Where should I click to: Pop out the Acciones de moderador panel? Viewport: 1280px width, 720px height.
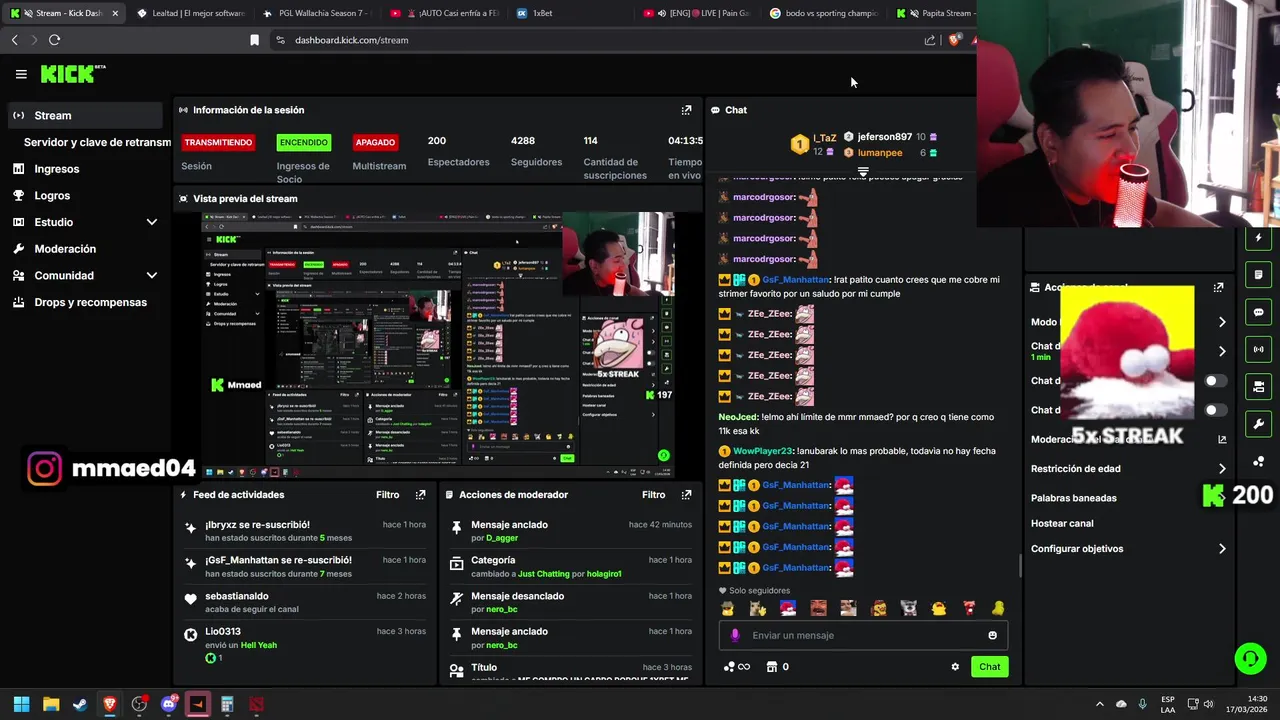coord(686,495)
